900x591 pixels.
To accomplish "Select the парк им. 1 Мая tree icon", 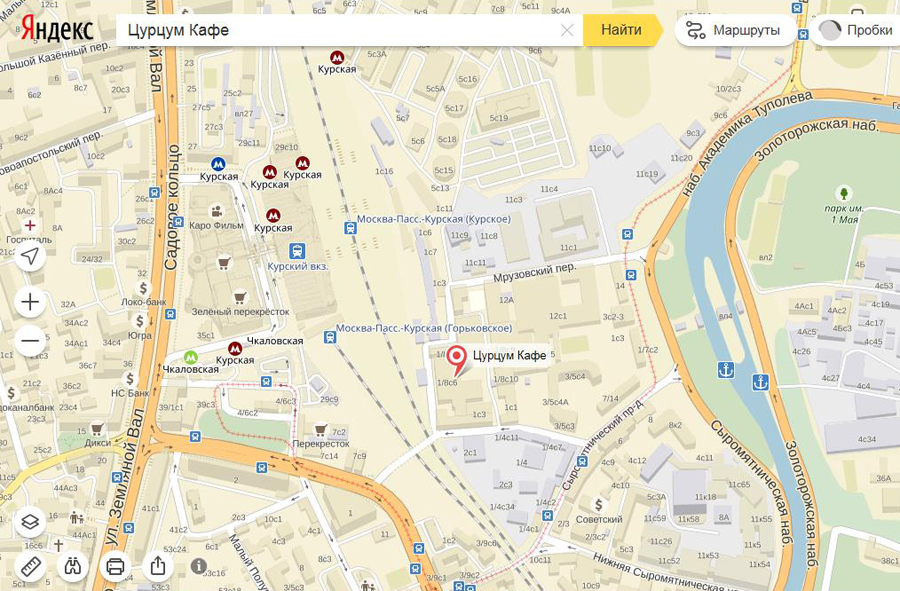I will coord(844,193).
